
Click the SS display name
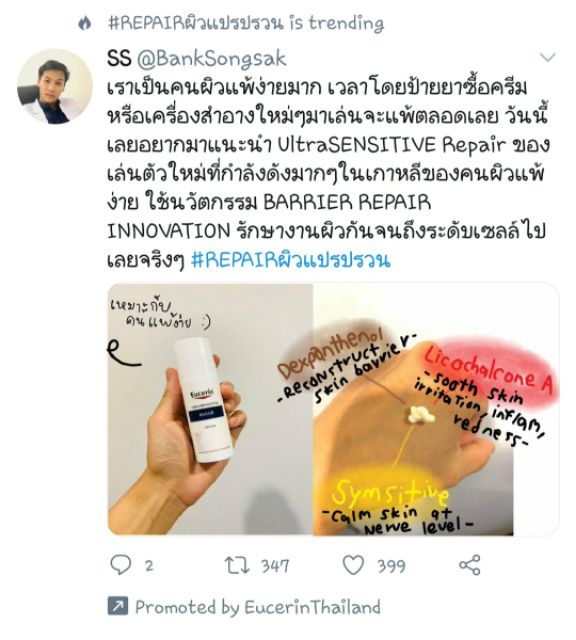coord(119,59)
